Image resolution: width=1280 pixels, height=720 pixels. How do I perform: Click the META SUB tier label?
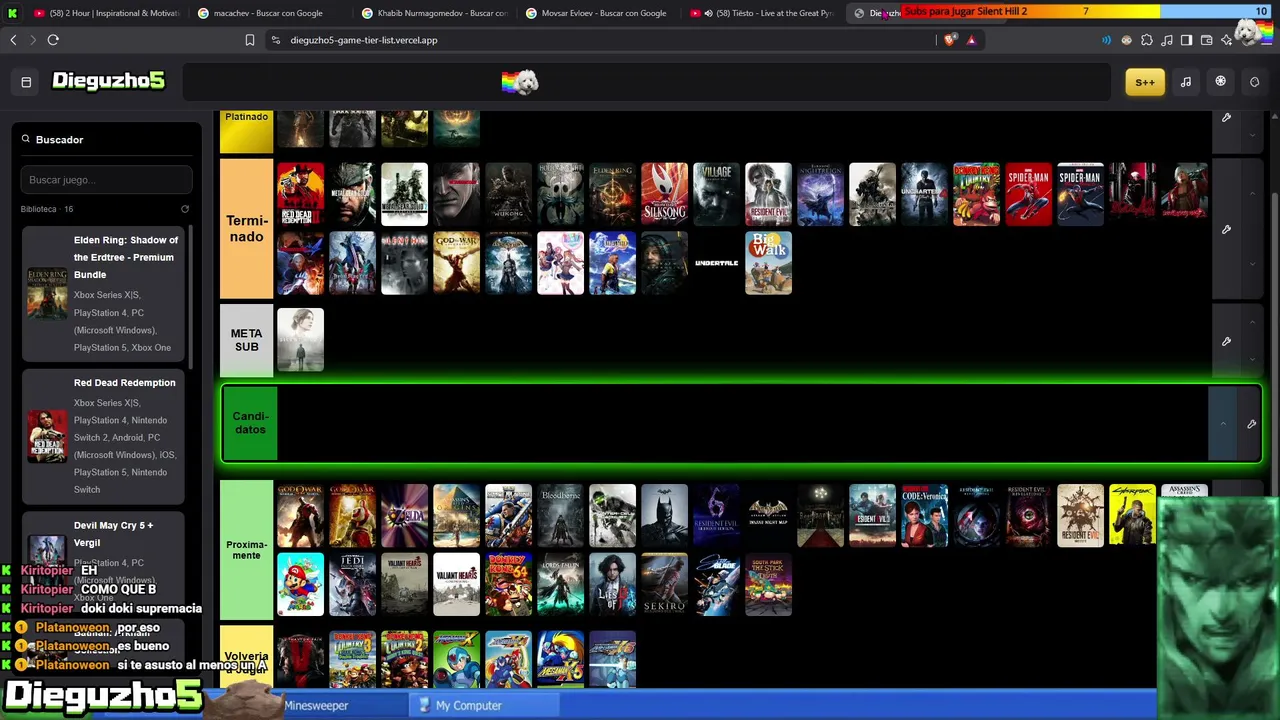pyautogui.click(x=246, y=340)
